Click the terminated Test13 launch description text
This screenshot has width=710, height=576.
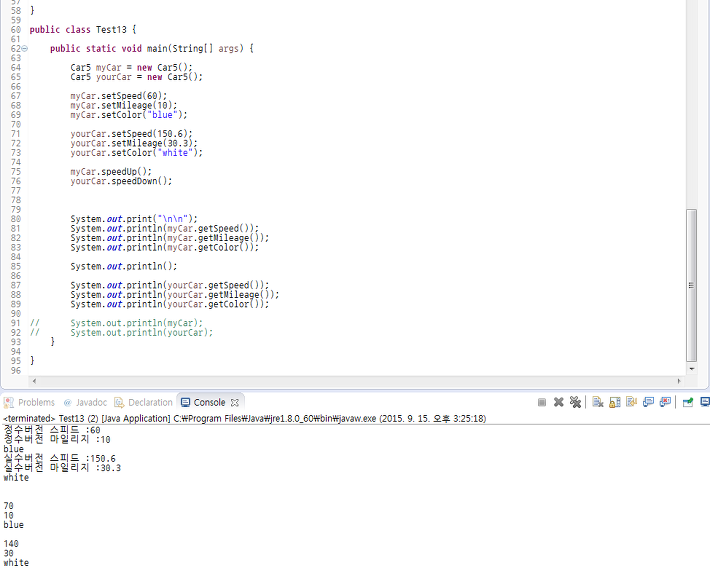click(245, 418)
